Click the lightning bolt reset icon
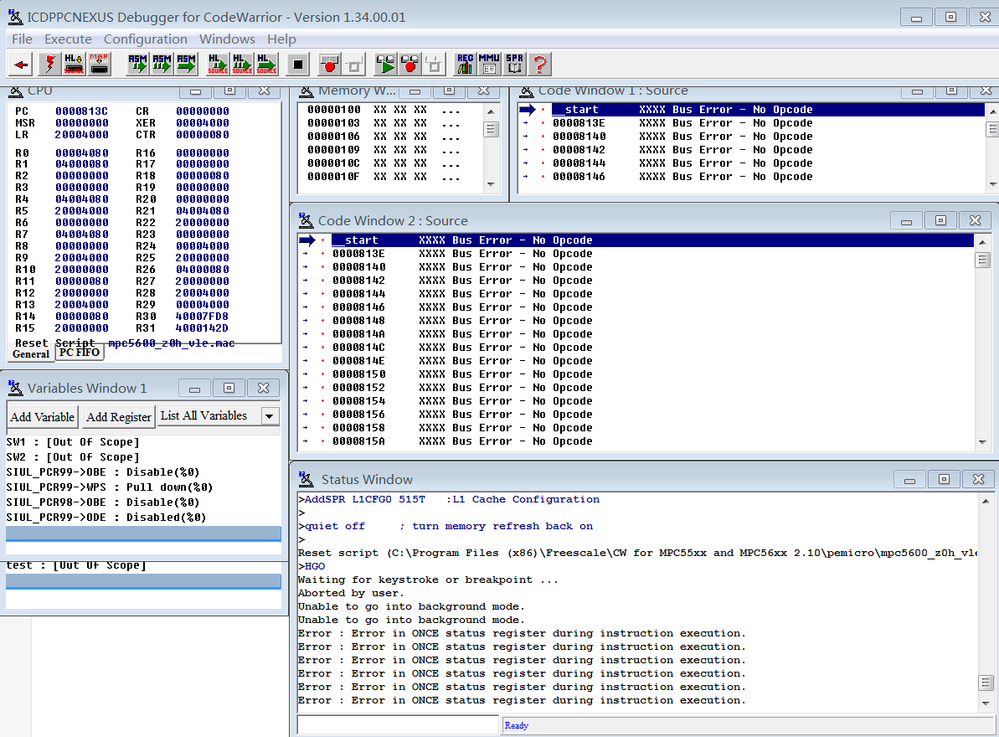The image size is (999, 737). pyautogui.click(x=48, y=64)
